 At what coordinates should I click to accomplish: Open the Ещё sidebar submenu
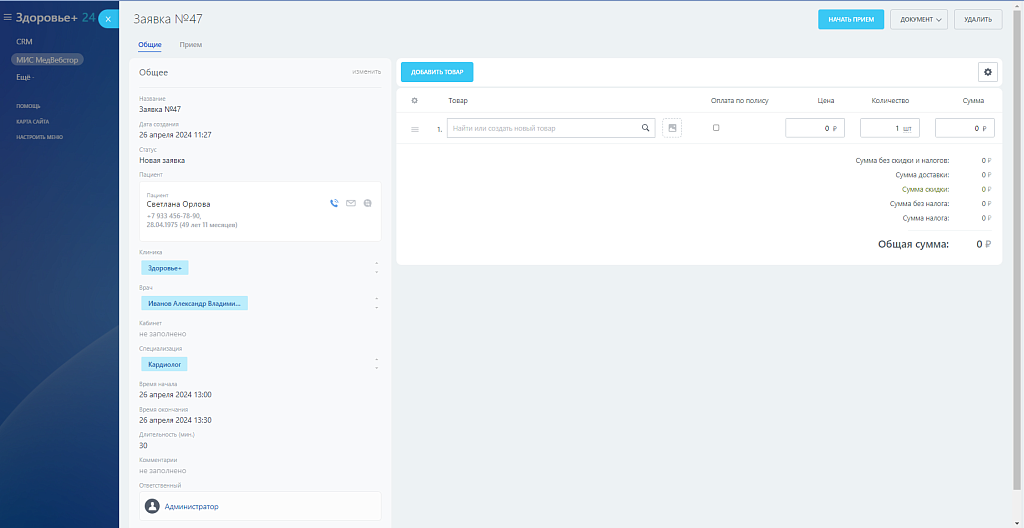pos(24,77)
